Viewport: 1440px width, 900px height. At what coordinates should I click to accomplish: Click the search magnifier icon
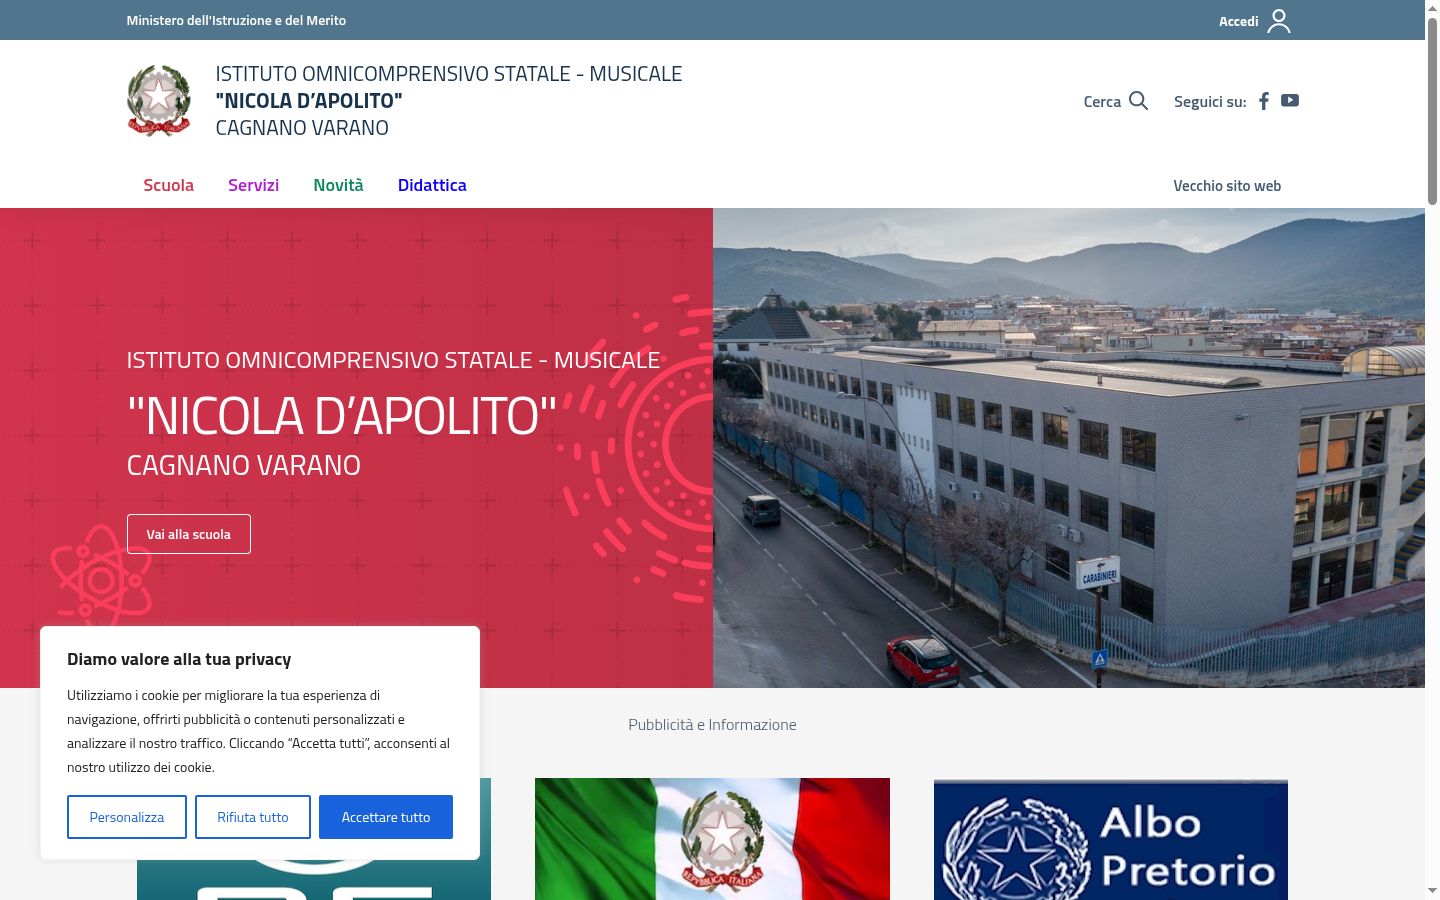pyautogui.click(x=1138, y=101)
